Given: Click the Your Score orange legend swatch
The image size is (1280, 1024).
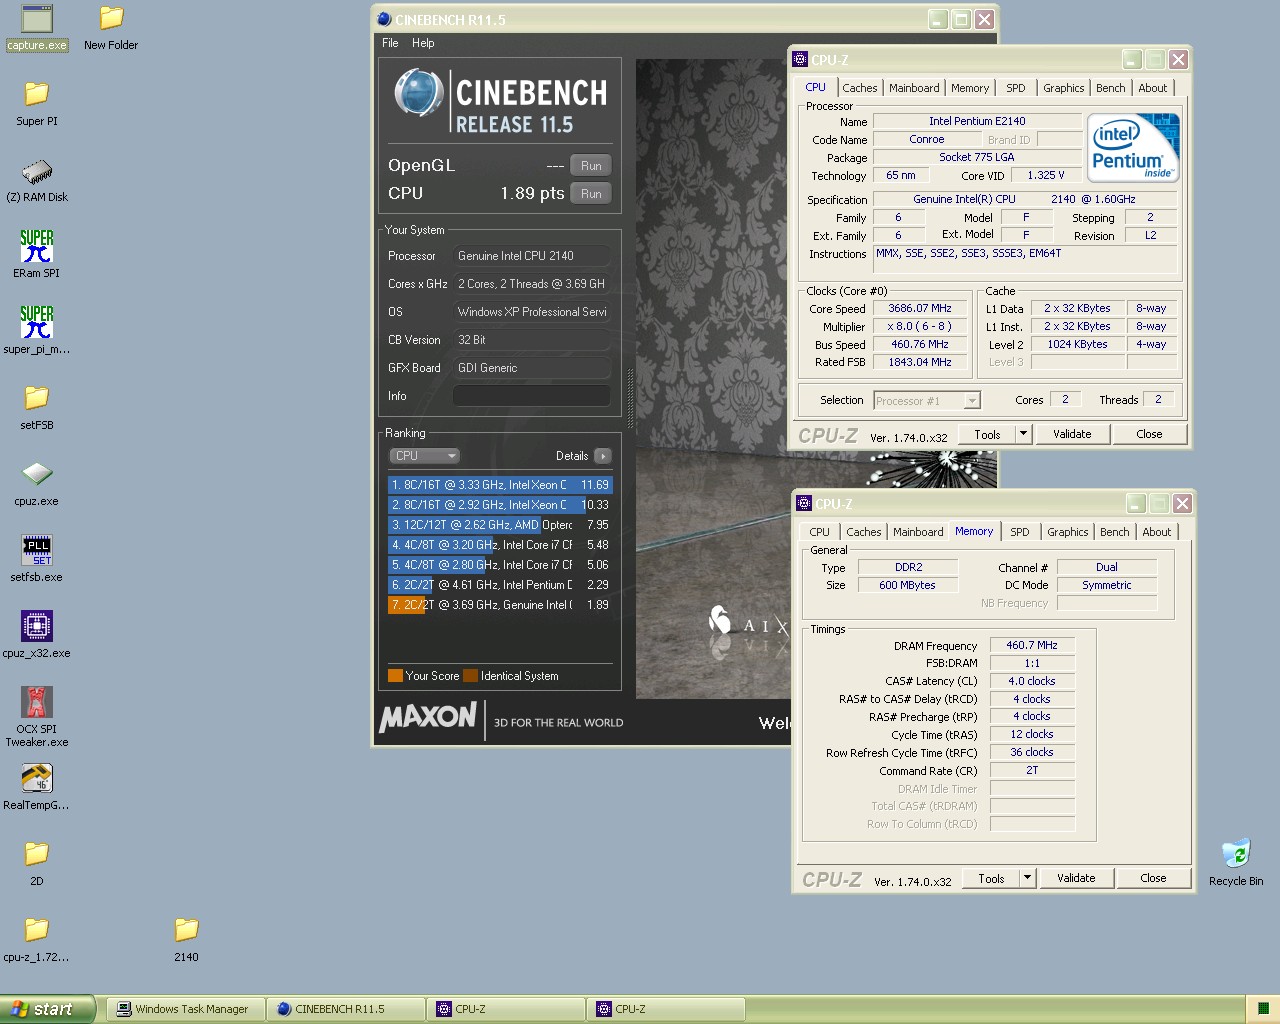Looking at the screenshot, I should [395, 676].
